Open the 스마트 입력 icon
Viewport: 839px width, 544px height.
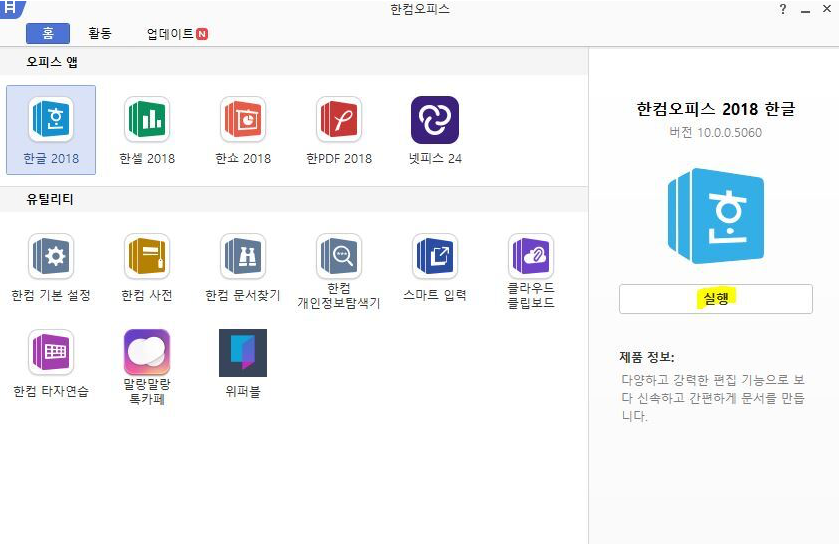coord(434,256)
